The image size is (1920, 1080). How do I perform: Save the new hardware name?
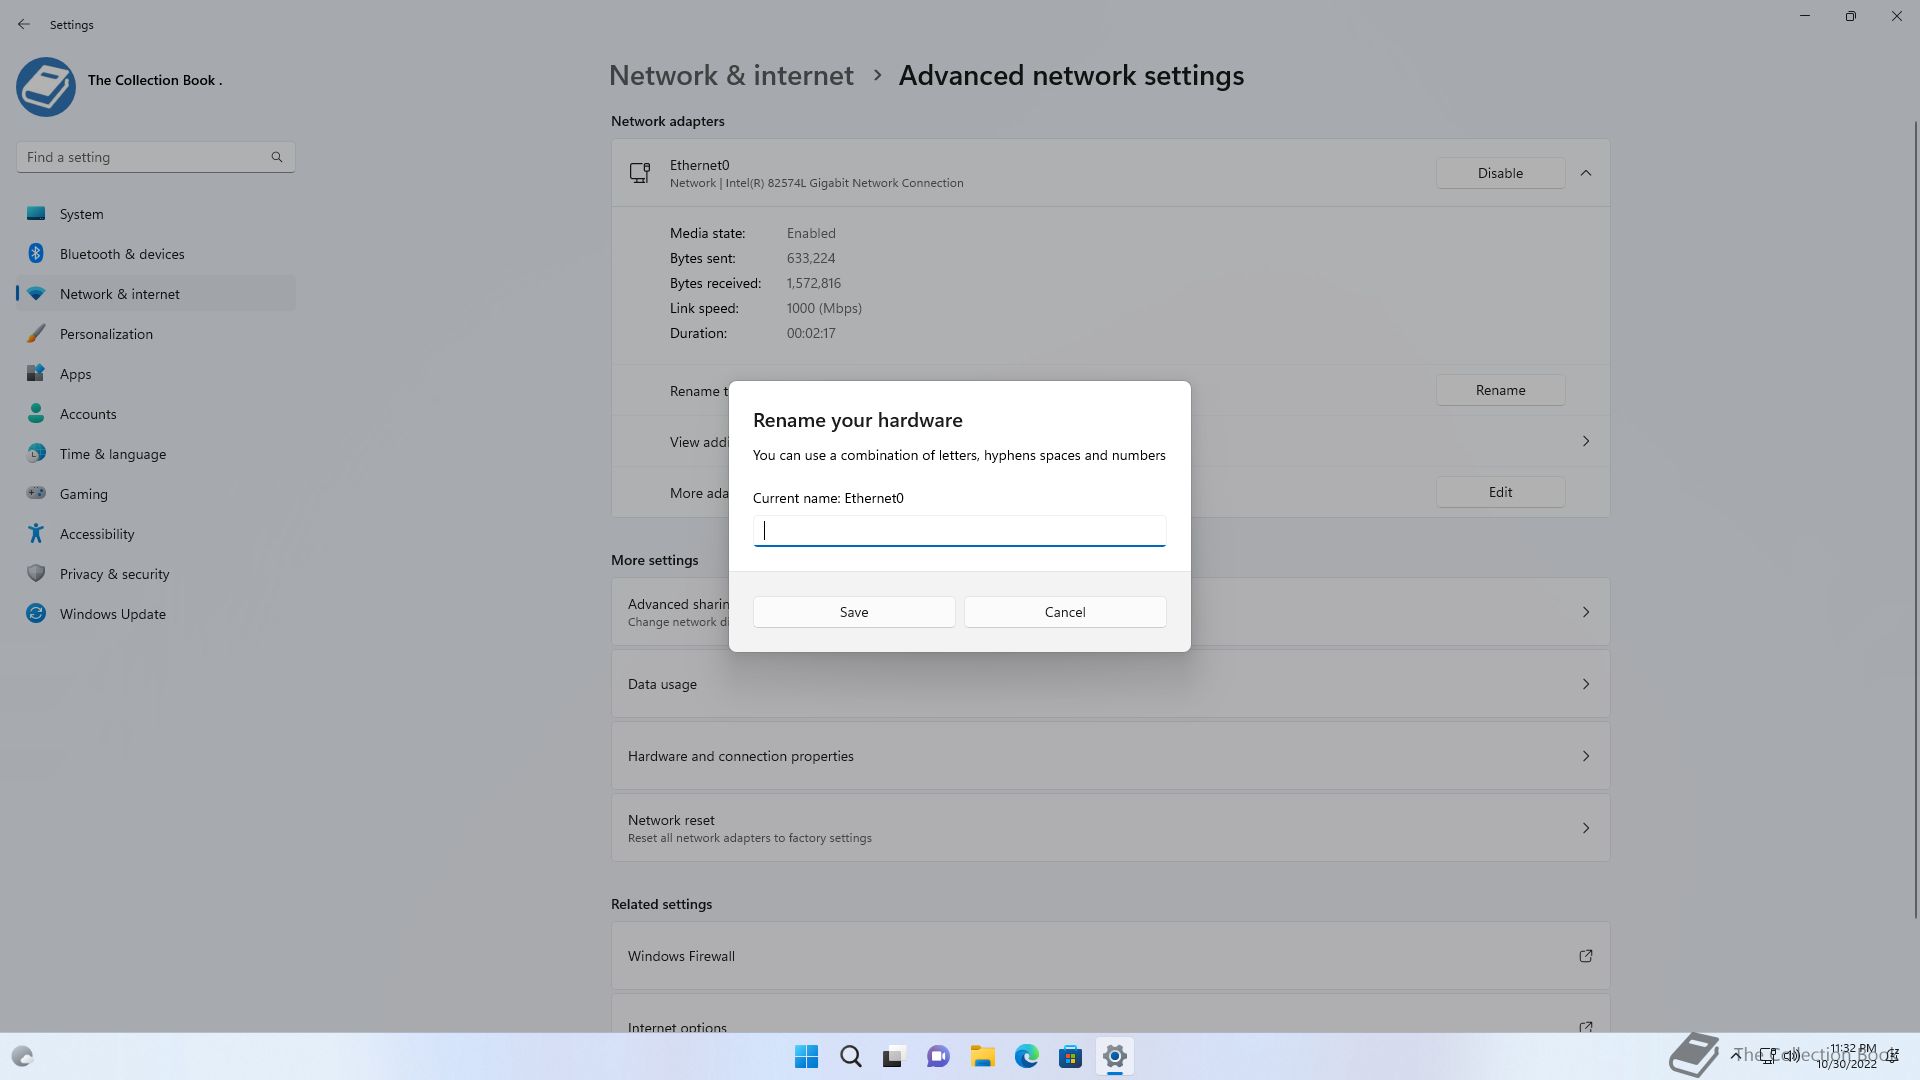853,612
